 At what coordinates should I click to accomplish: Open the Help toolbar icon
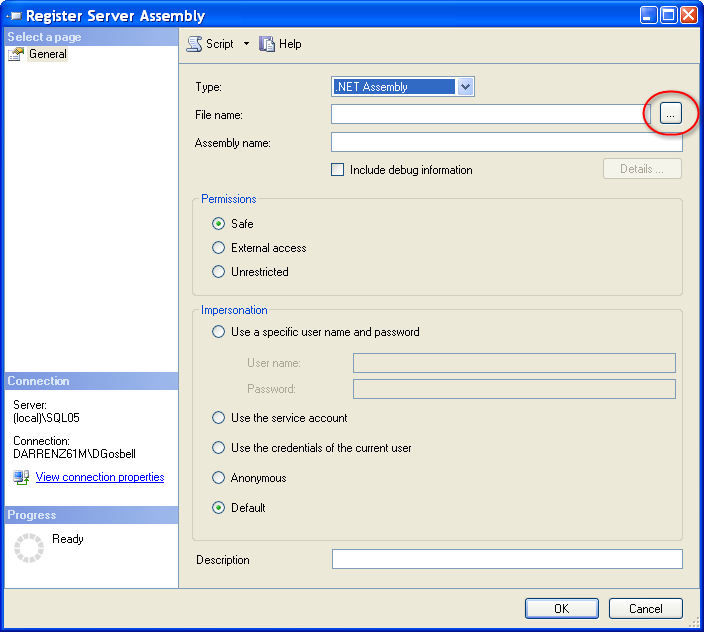(267, 44)
